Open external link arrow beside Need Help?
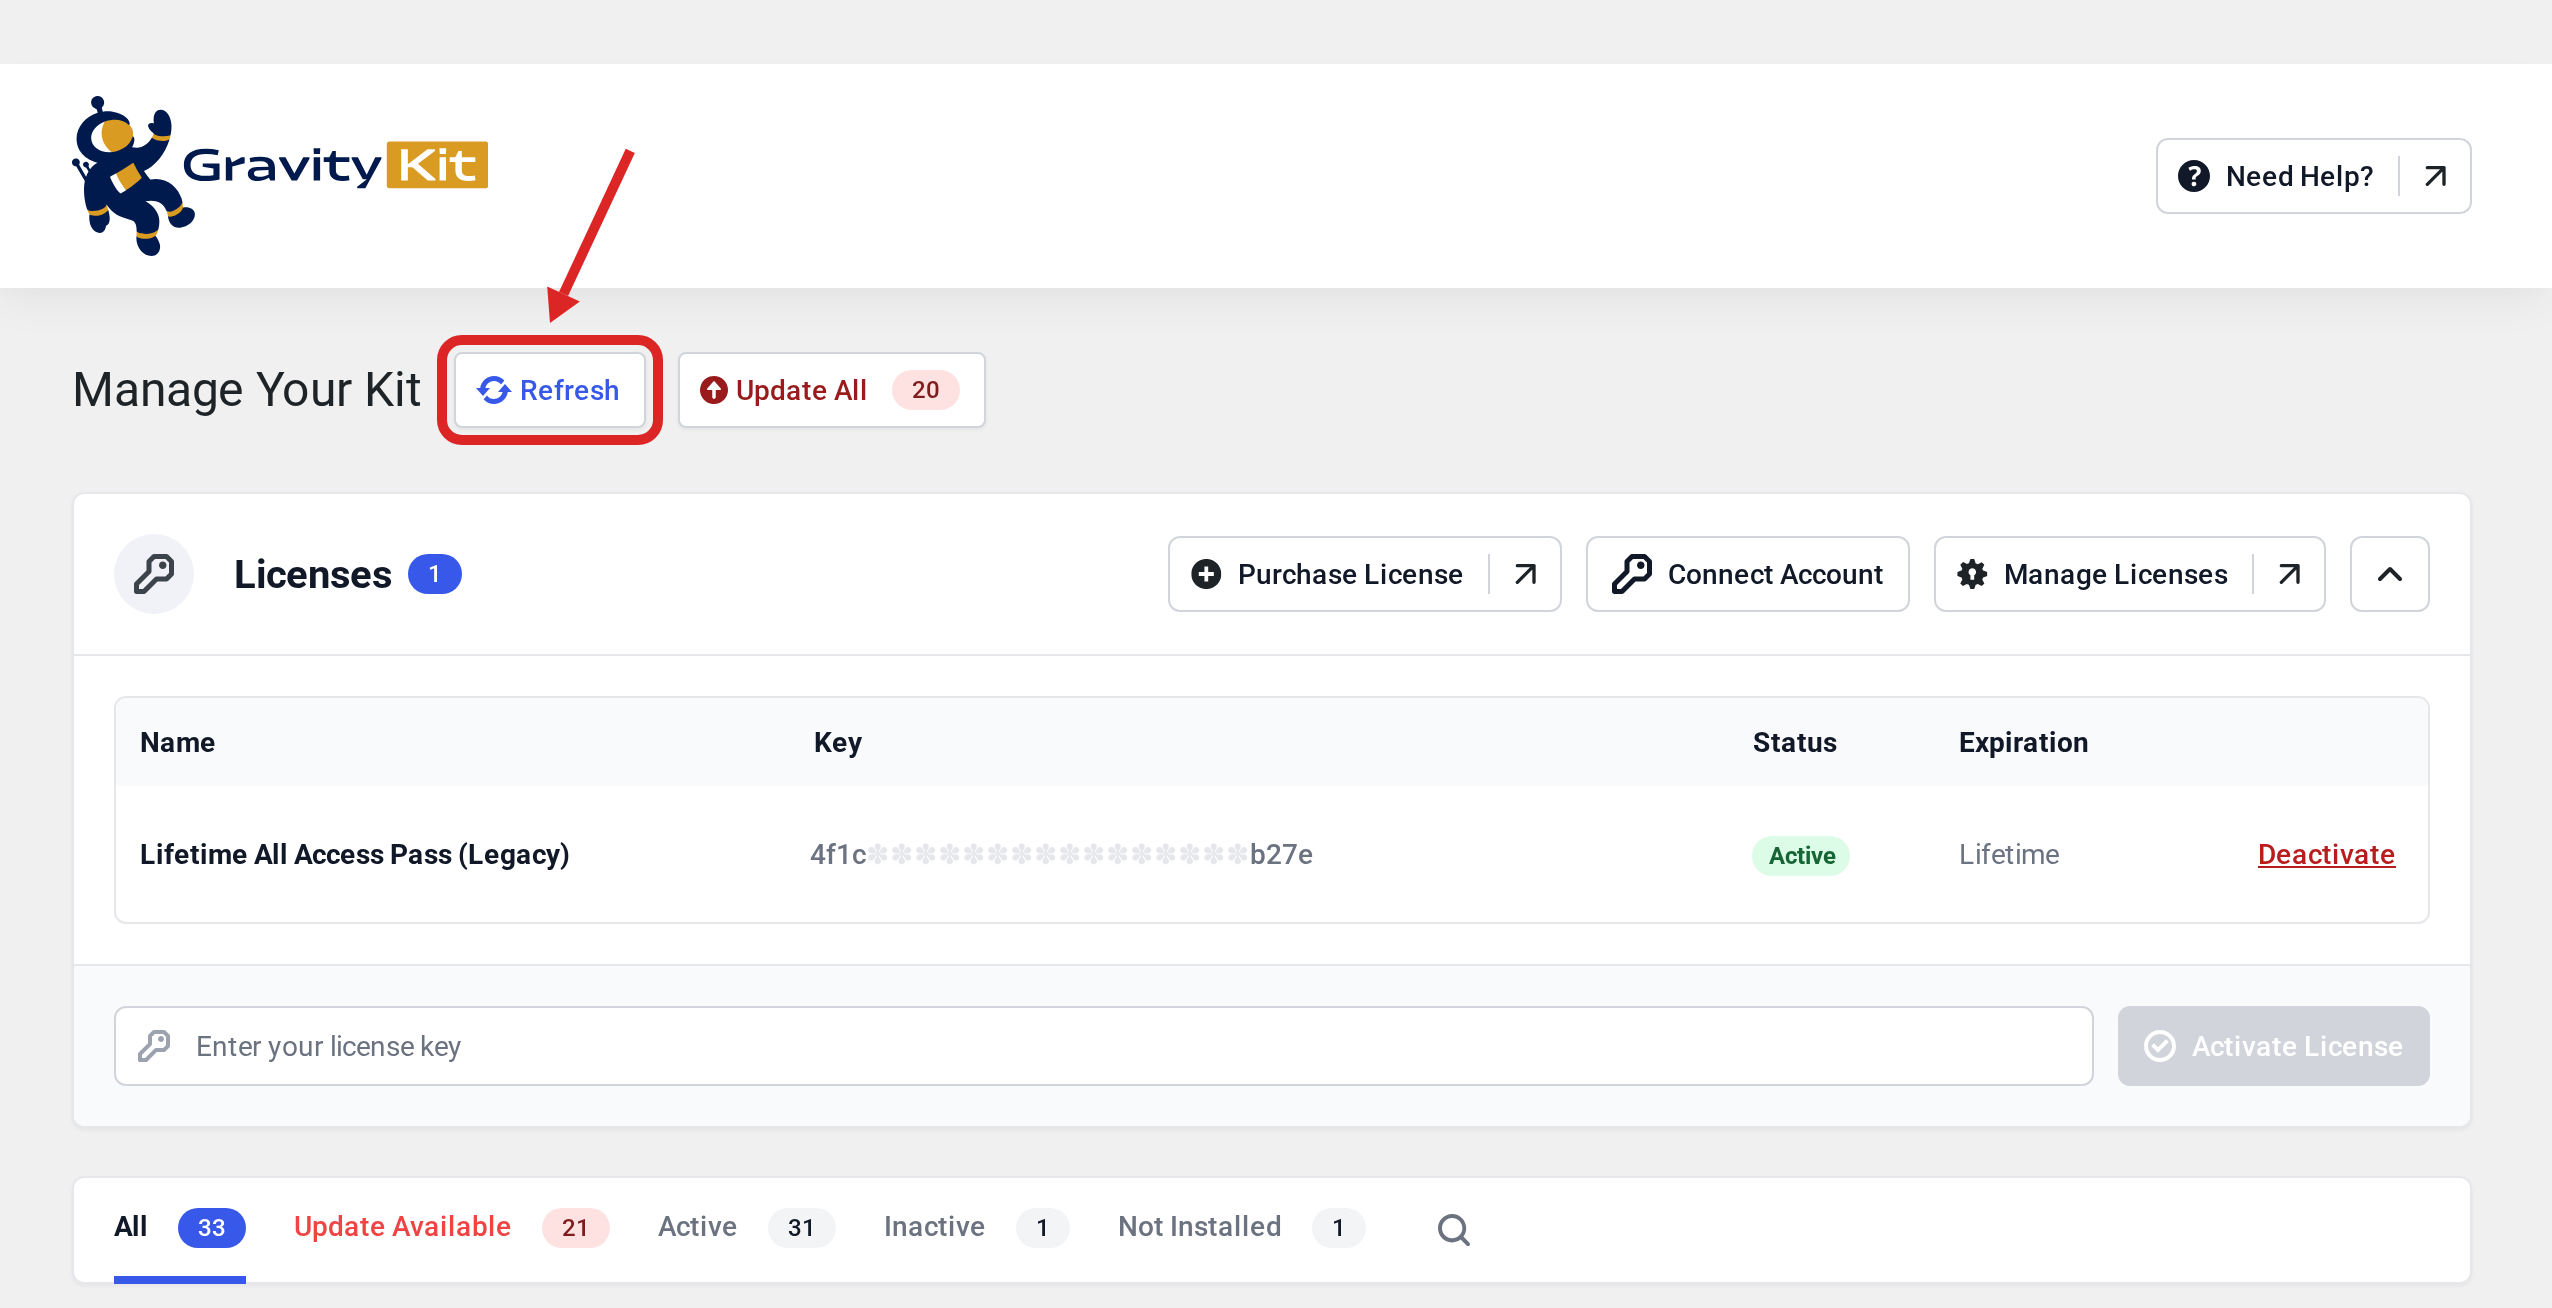The height and width of the screenshot is (1308, 2552). point(2435,176)
